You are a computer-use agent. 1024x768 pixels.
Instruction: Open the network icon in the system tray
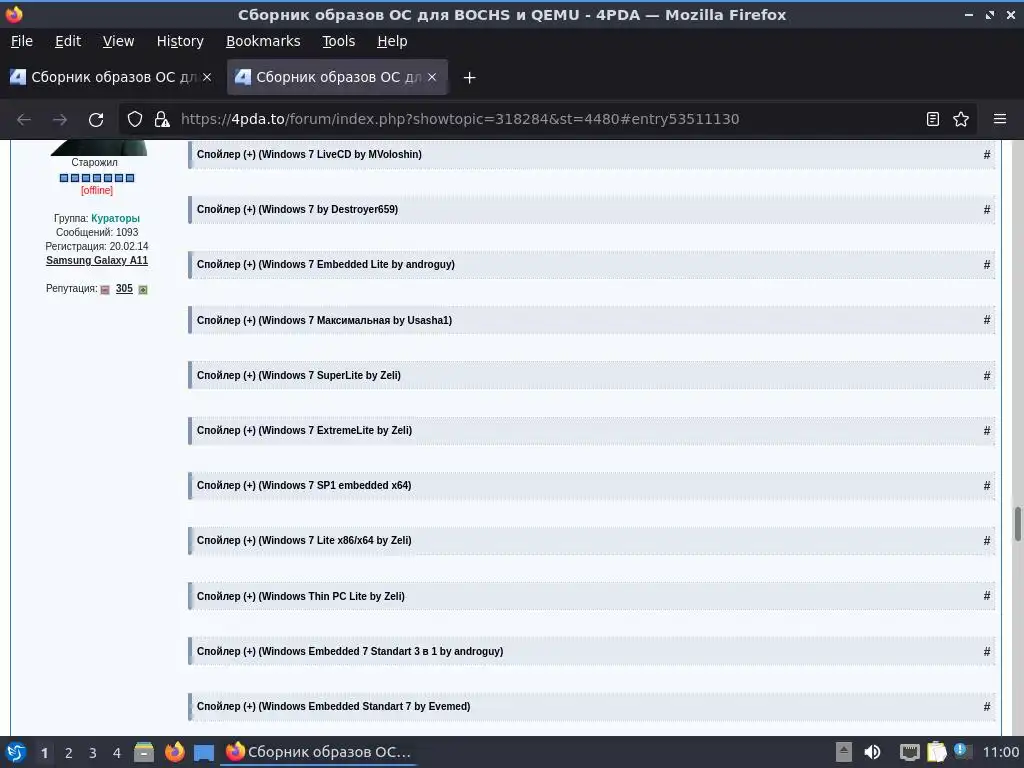(x=909, y=752)
